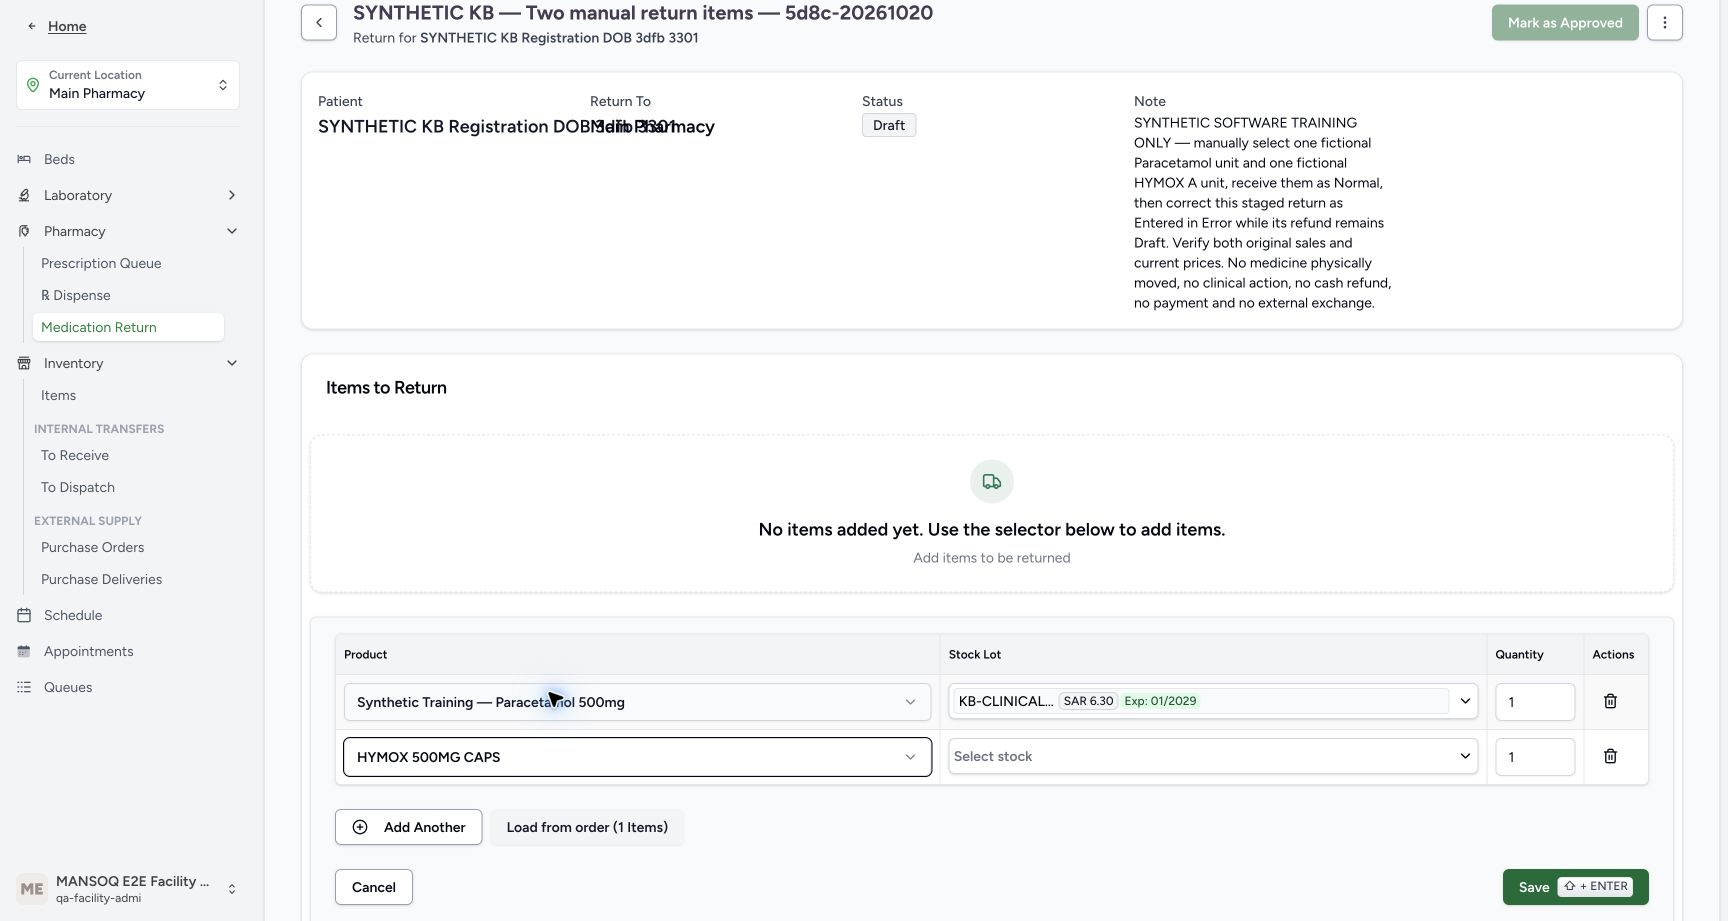This screenshot has width=1728, height=921.
Task: Focus the Paracetamol quantity field
Action: (x=1535, y=702)
